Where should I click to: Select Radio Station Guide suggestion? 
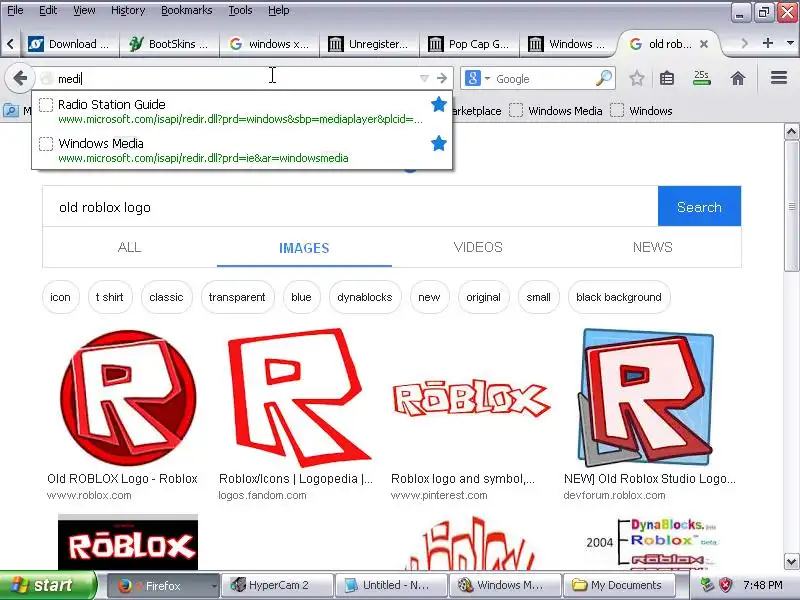point(242,111)
